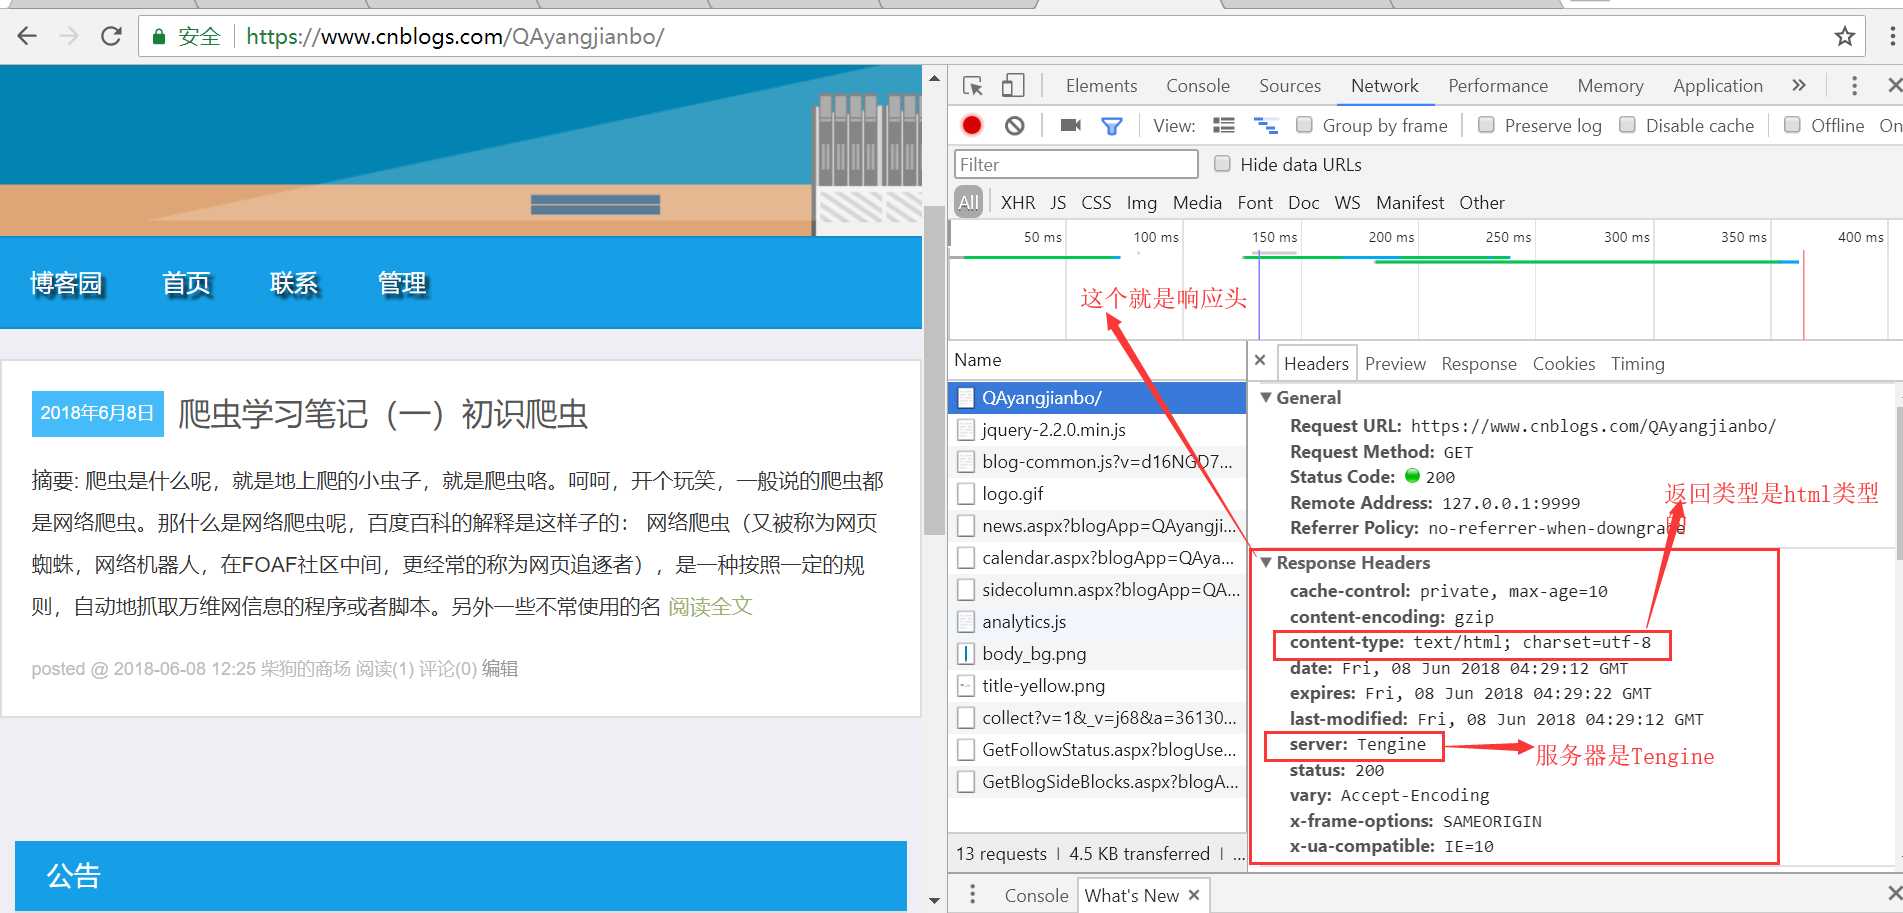Close the request details pane

coord(1260,361)
